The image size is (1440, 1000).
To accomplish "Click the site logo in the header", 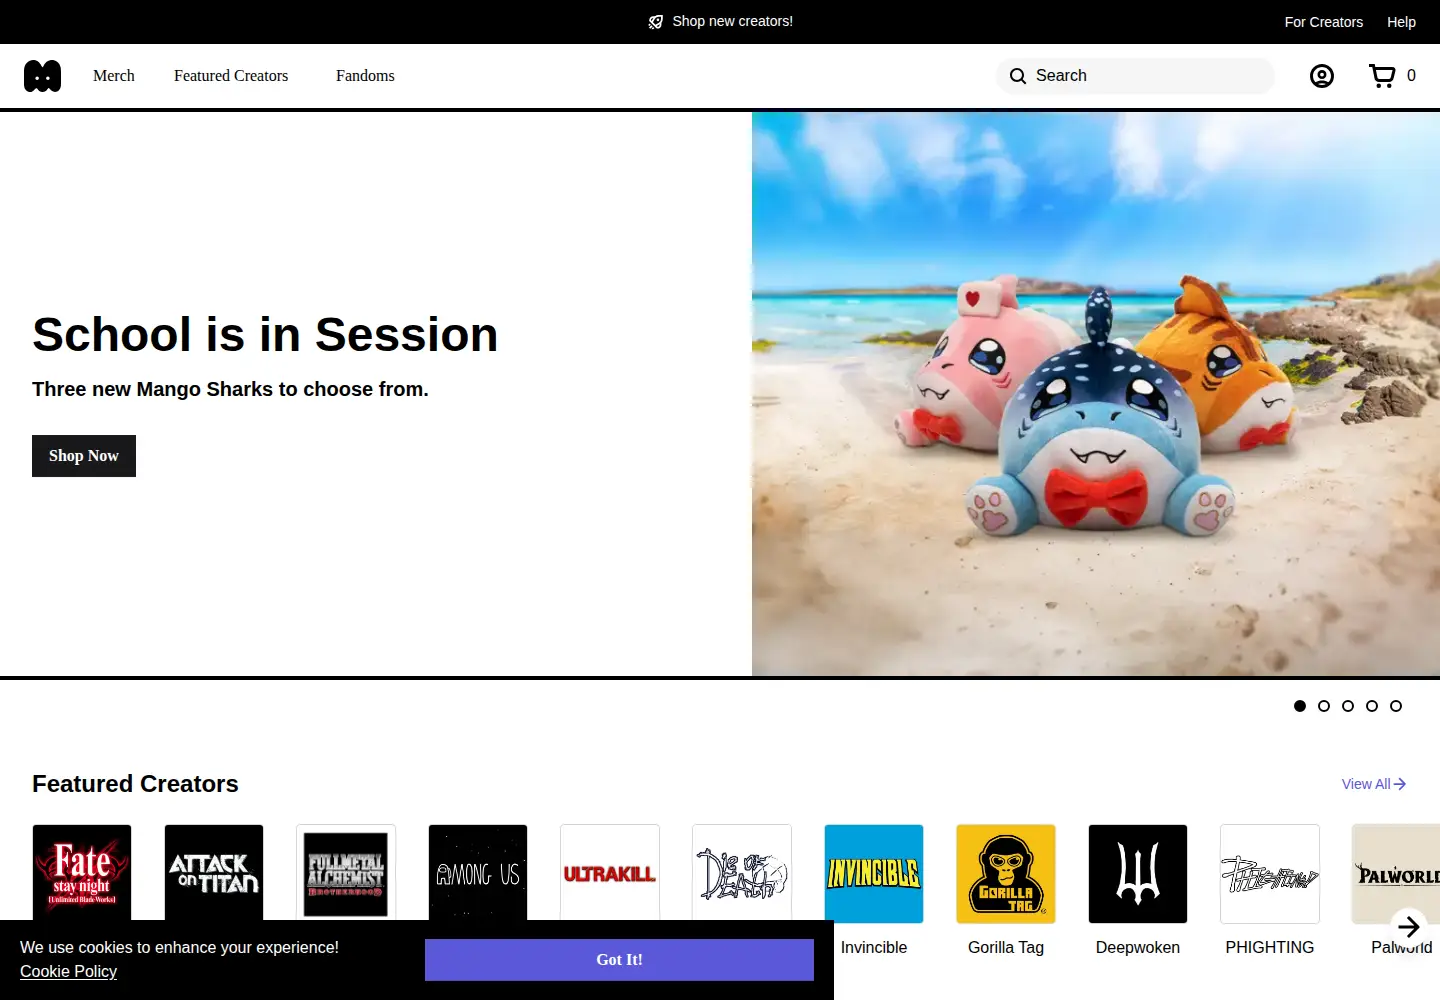I will 42,76.
